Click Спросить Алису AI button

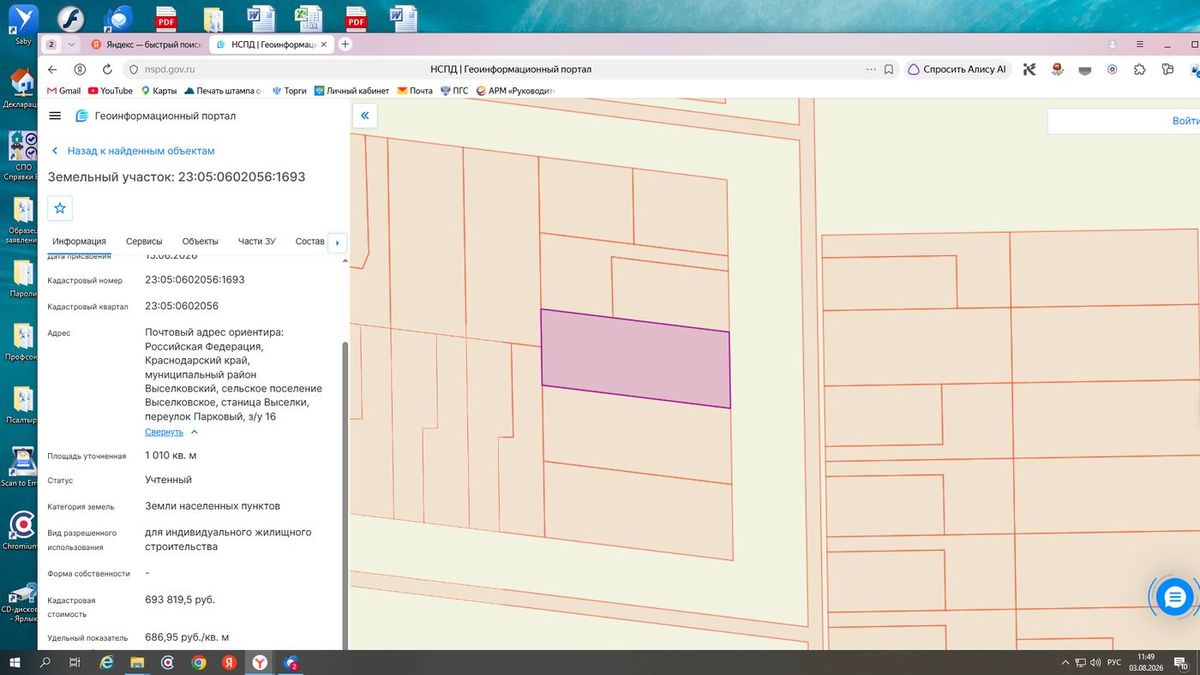tap(957, 70)
